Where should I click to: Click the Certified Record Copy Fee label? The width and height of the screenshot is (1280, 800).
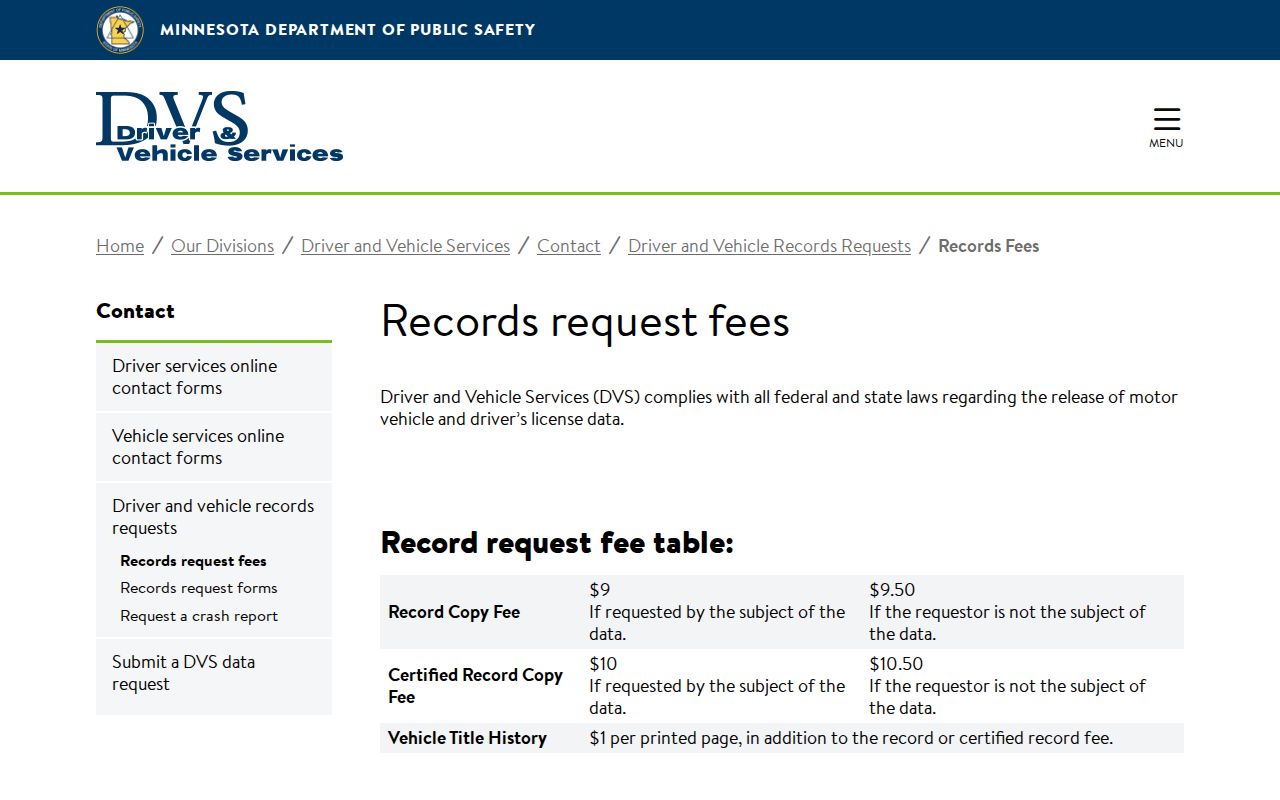point(476,686)
